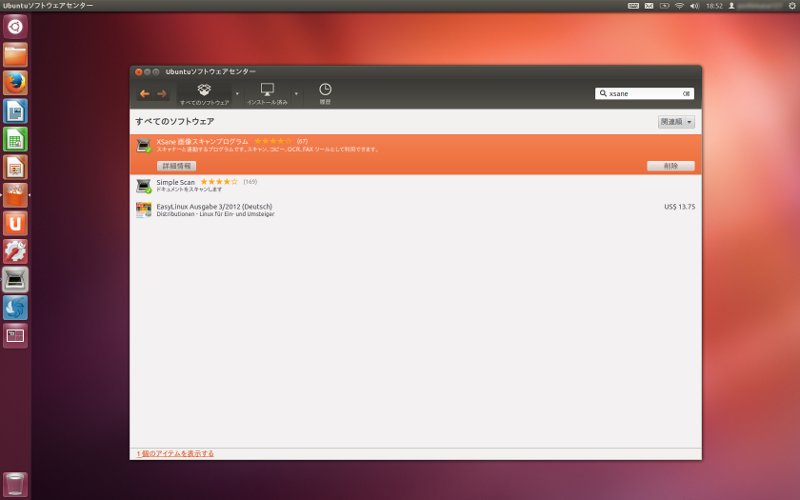Open the Trash in the launcher
This screenshot has height=500, width=800.
pos(15,484)
